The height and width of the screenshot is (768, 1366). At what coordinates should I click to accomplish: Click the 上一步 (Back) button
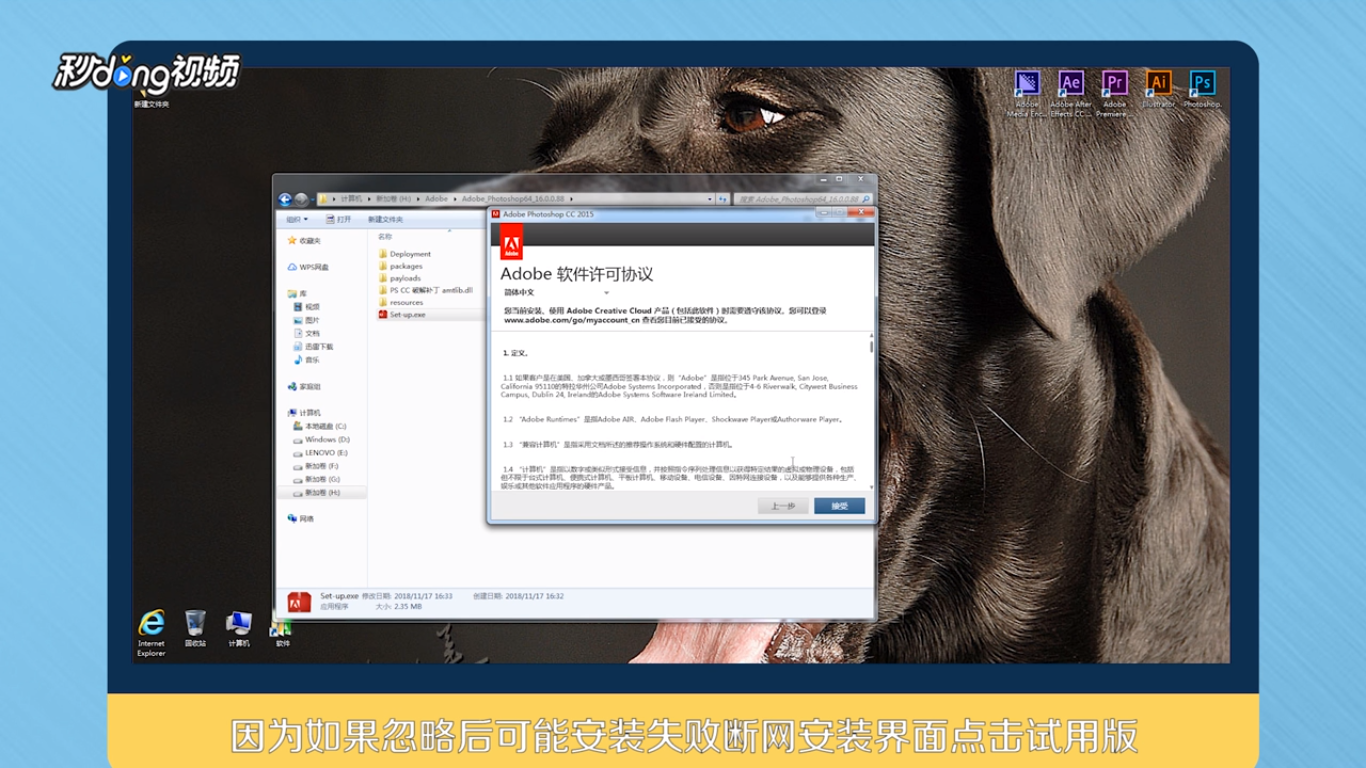click(x=783, y=506)
